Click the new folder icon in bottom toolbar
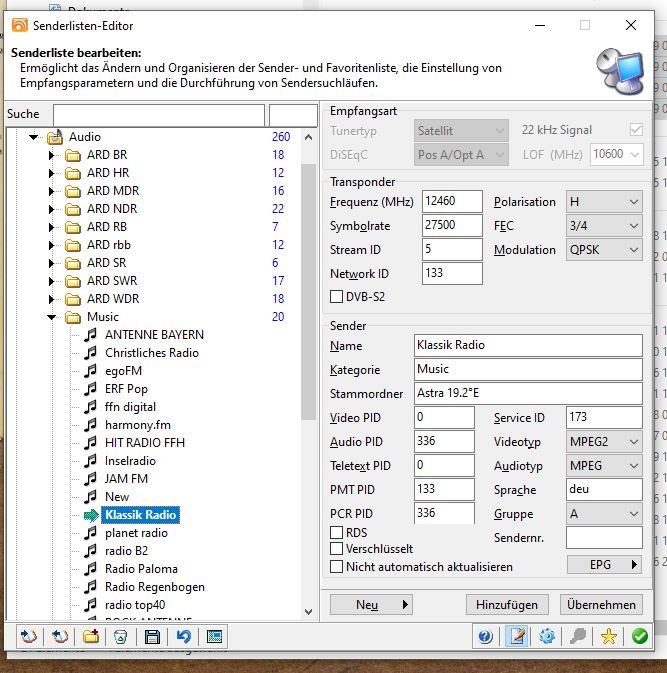The width and height of the screenshot is (667, 673). click(91, 636)
